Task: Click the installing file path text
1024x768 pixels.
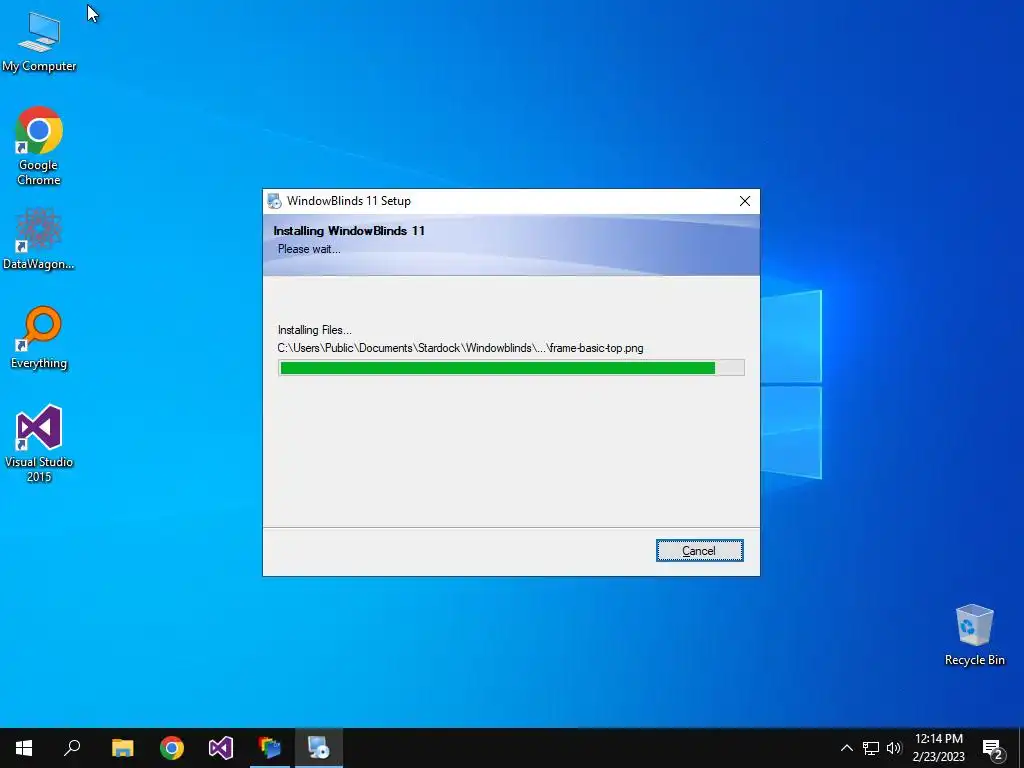Action: point(460,348)
